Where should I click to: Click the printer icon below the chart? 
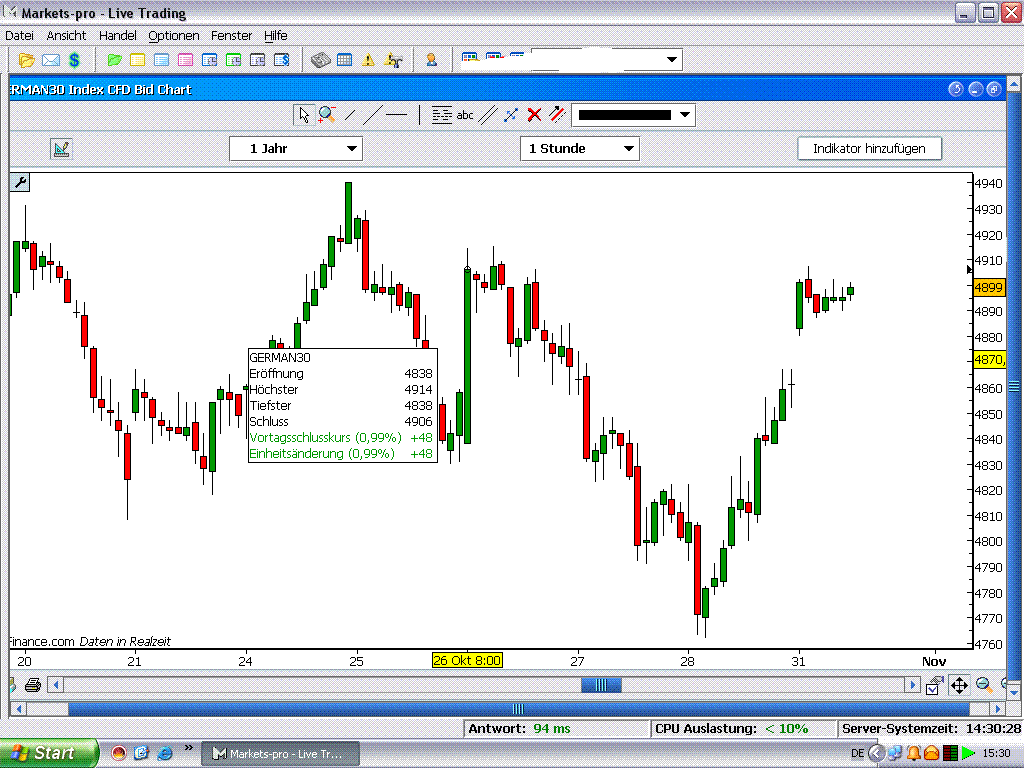click(33, 685)
